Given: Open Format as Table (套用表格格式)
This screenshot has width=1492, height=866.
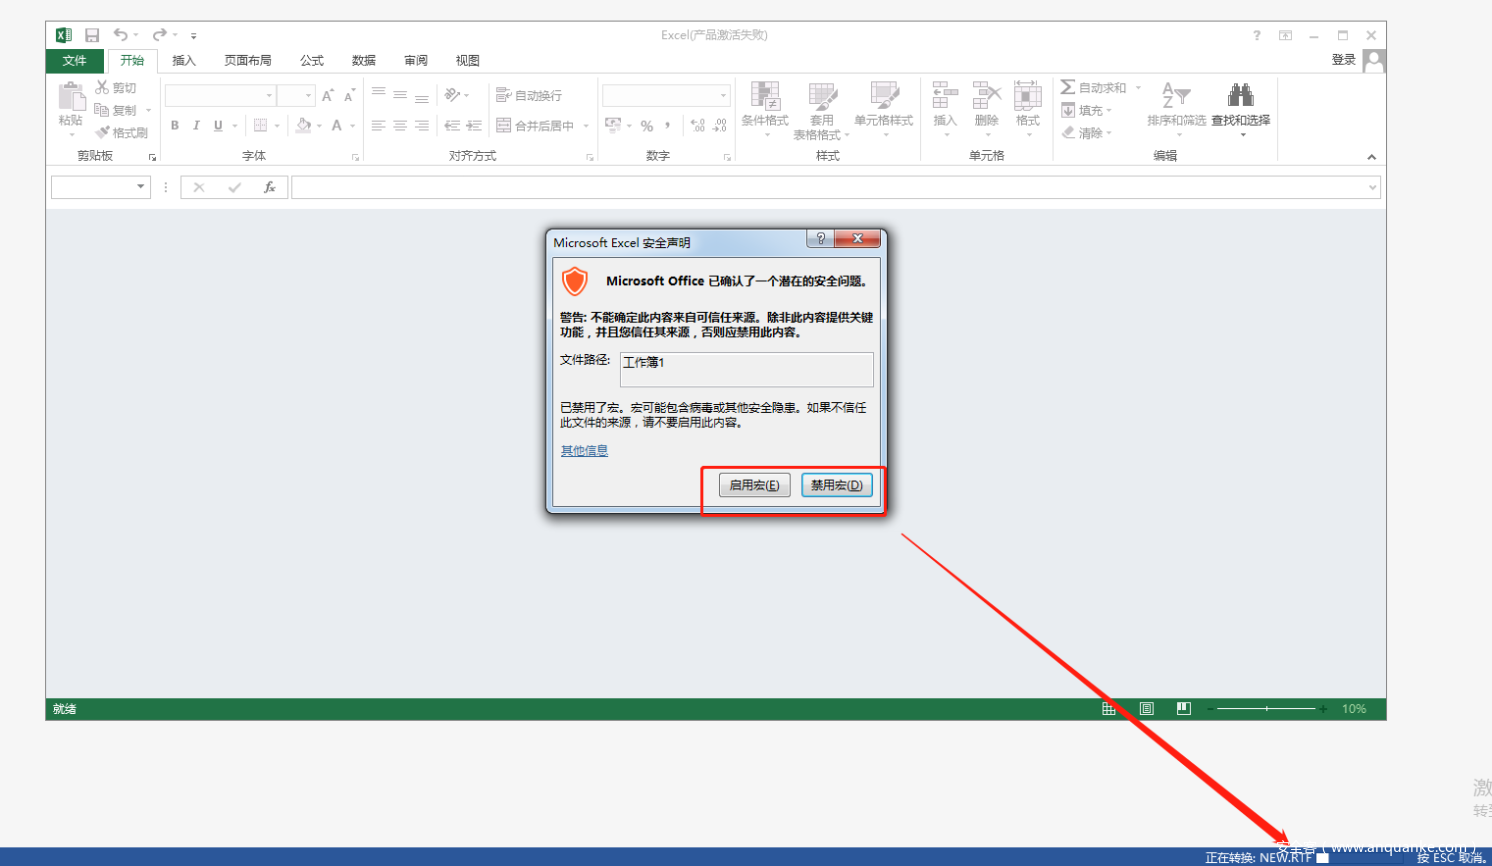Looking at the screenshot, I should [x=821, y=110].
